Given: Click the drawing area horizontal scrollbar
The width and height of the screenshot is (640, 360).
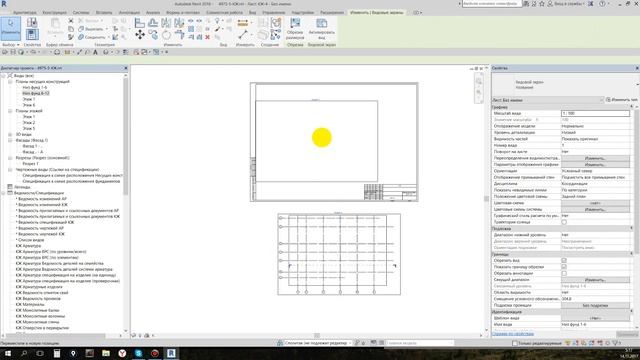Looking at the screenshot, I should coord(317,336).
